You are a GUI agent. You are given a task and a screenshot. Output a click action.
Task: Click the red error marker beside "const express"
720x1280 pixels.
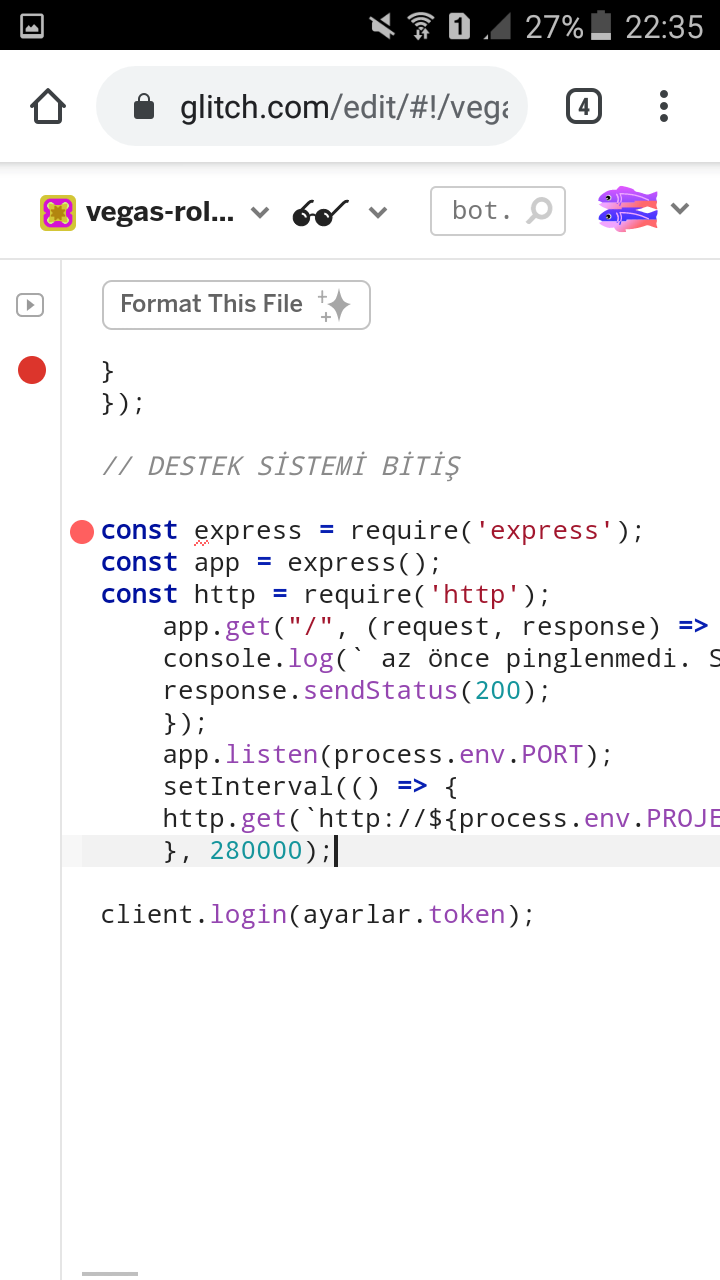point(82,531)
